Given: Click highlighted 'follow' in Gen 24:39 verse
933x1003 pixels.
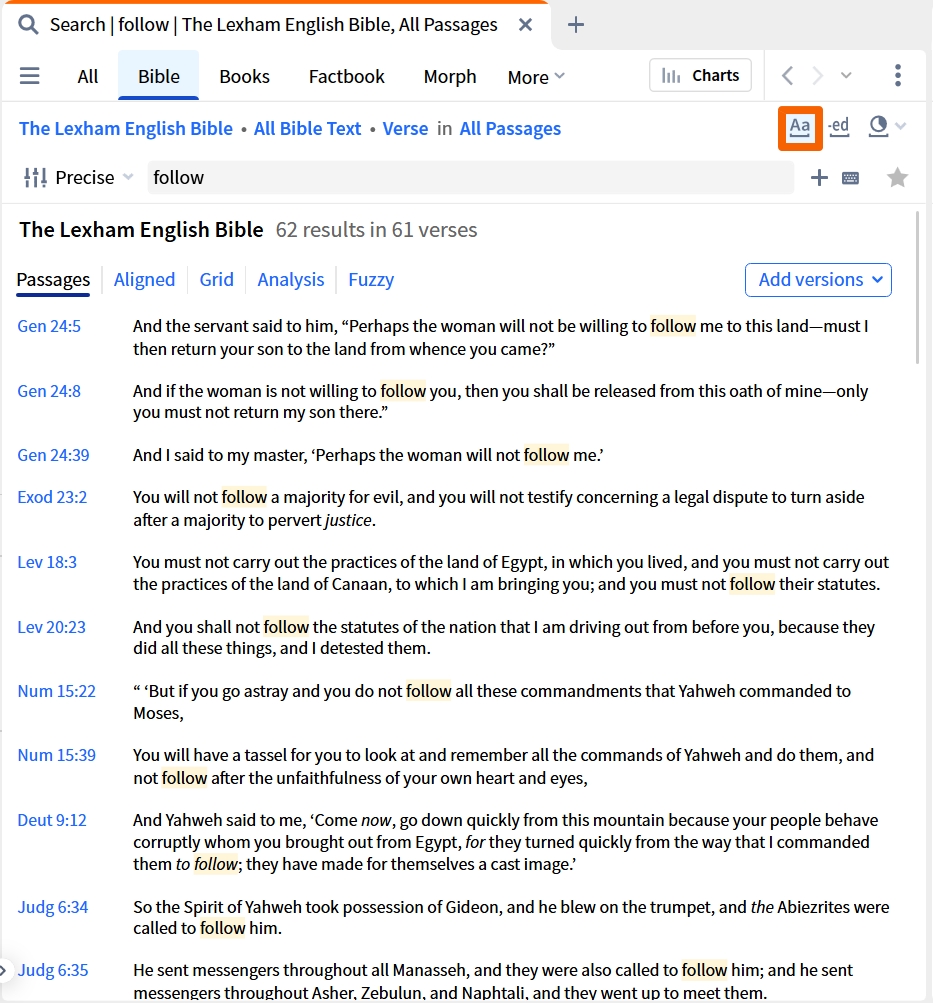Looking at the screenshot, I should click(x=546, y=455).
